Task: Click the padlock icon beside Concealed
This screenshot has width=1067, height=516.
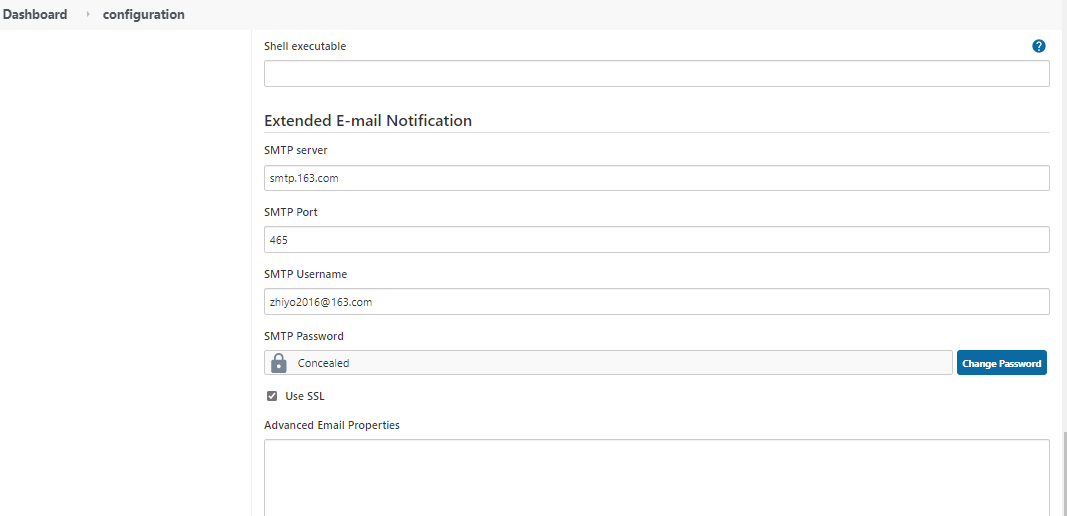Action: [278, 363]
